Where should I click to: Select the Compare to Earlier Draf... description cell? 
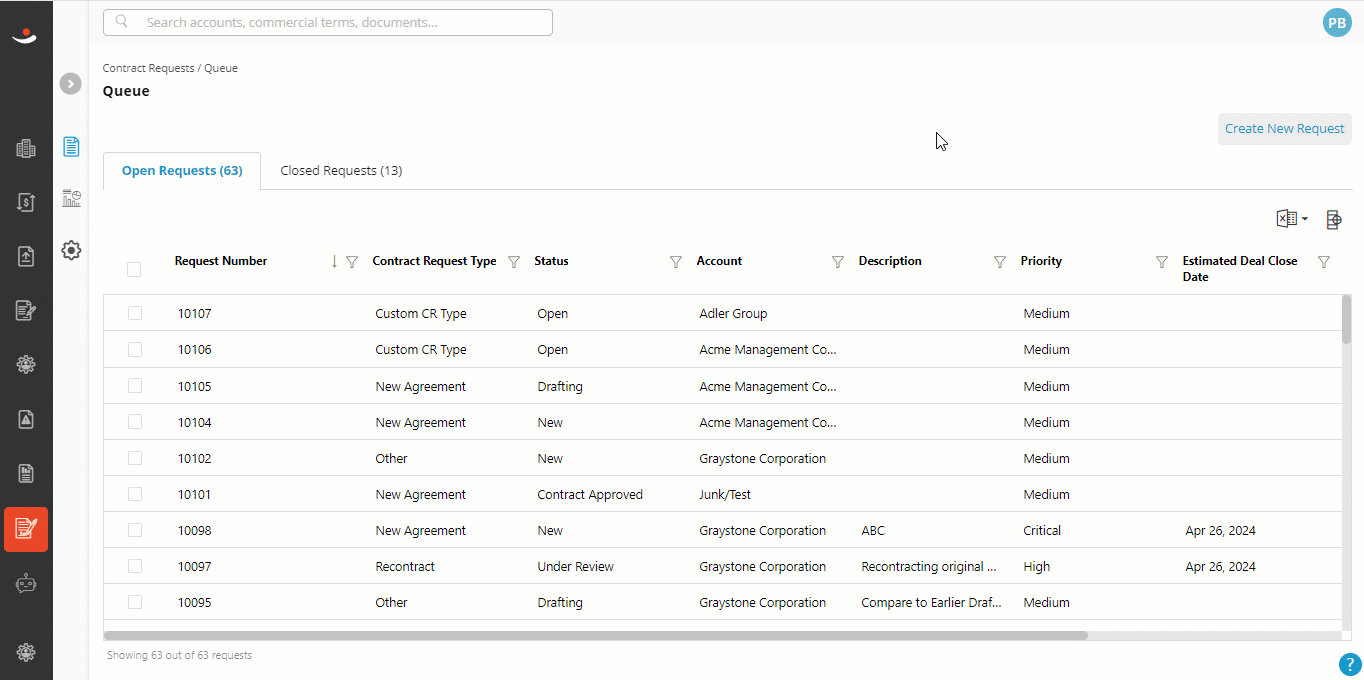(931, 602)
